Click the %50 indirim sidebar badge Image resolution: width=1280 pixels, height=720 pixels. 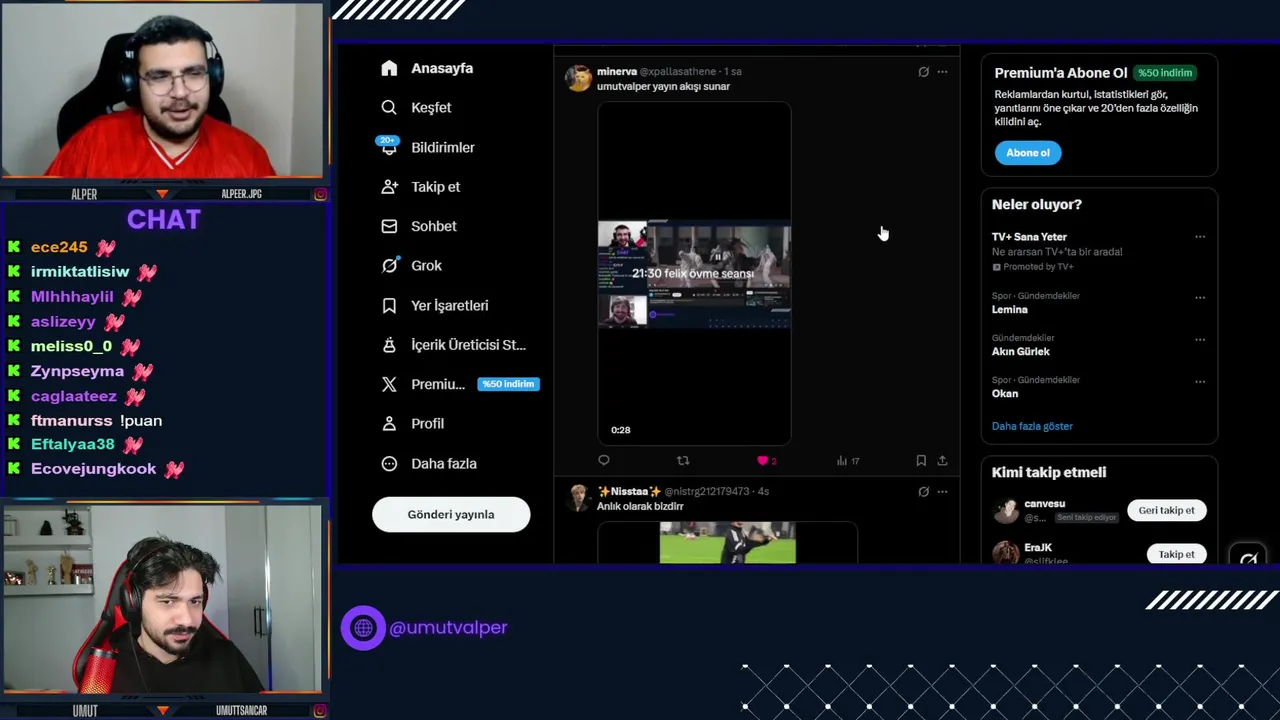[x=508, y=384]
